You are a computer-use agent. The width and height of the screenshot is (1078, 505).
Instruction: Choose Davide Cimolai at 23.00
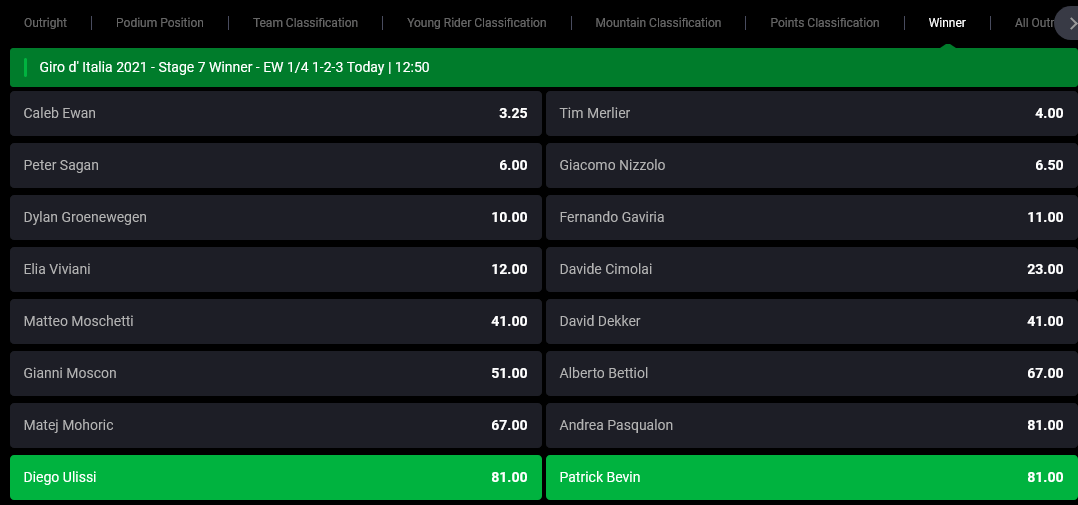point(812,269)
